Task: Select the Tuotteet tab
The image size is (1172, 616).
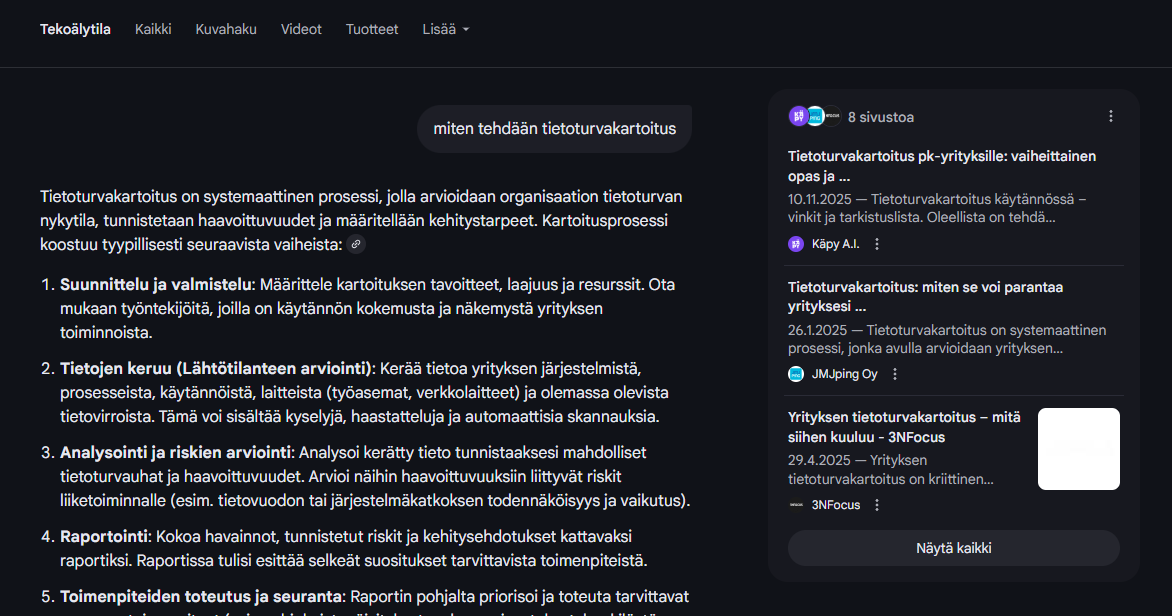Action: (372, 29)
